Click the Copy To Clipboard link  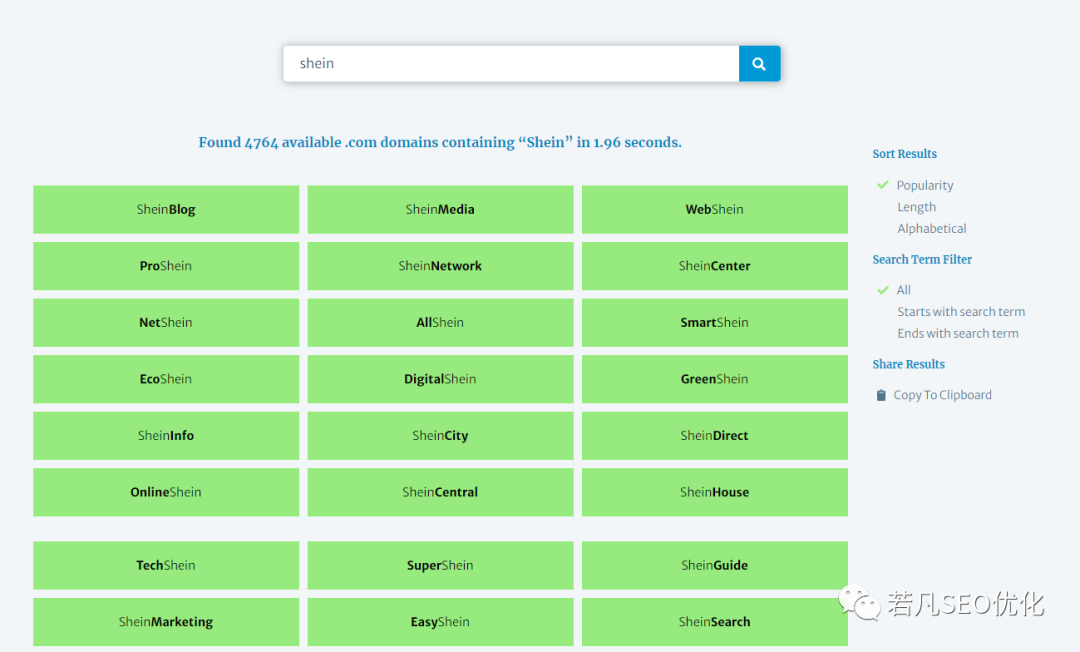pyautogui.click(x=942, y=395)
